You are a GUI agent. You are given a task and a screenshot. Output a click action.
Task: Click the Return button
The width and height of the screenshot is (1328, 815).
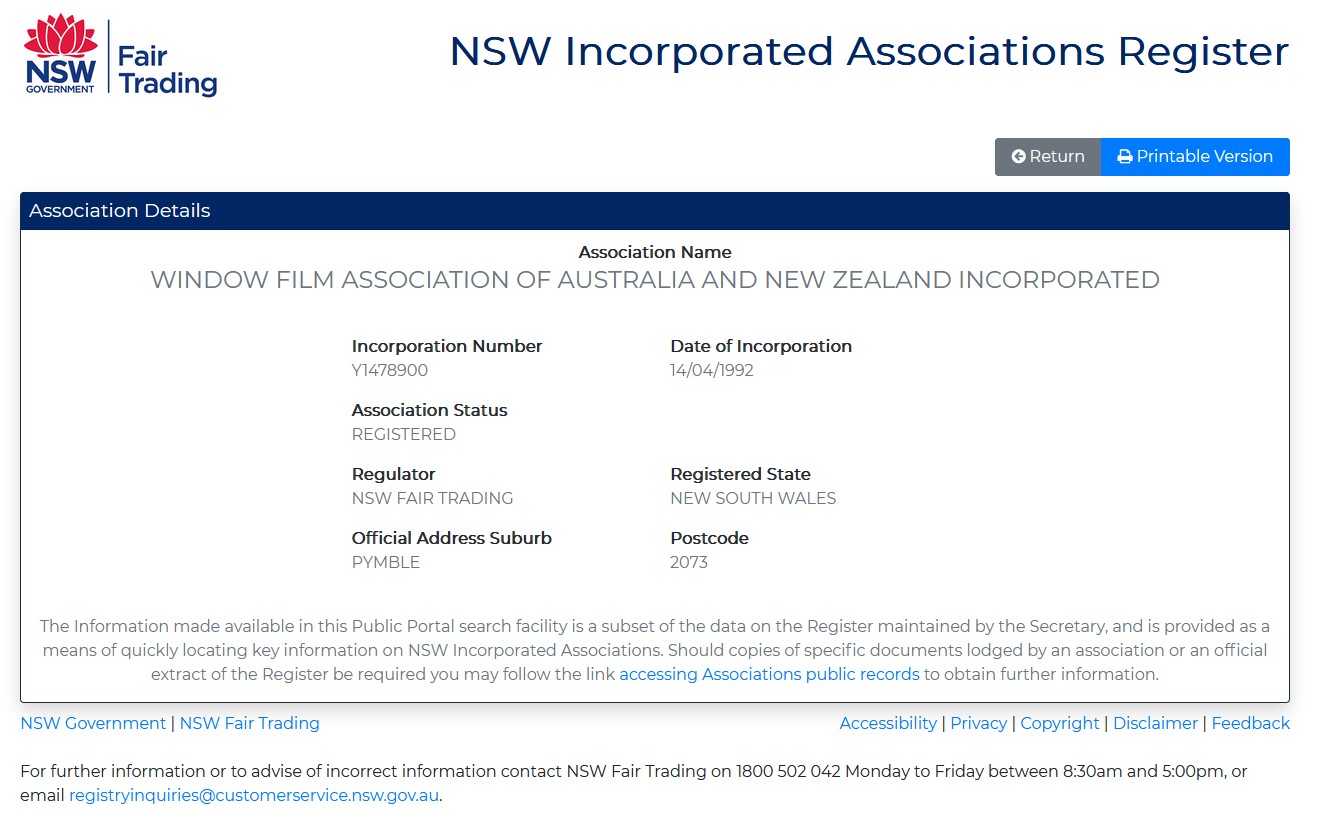[x=1048, y=157]
